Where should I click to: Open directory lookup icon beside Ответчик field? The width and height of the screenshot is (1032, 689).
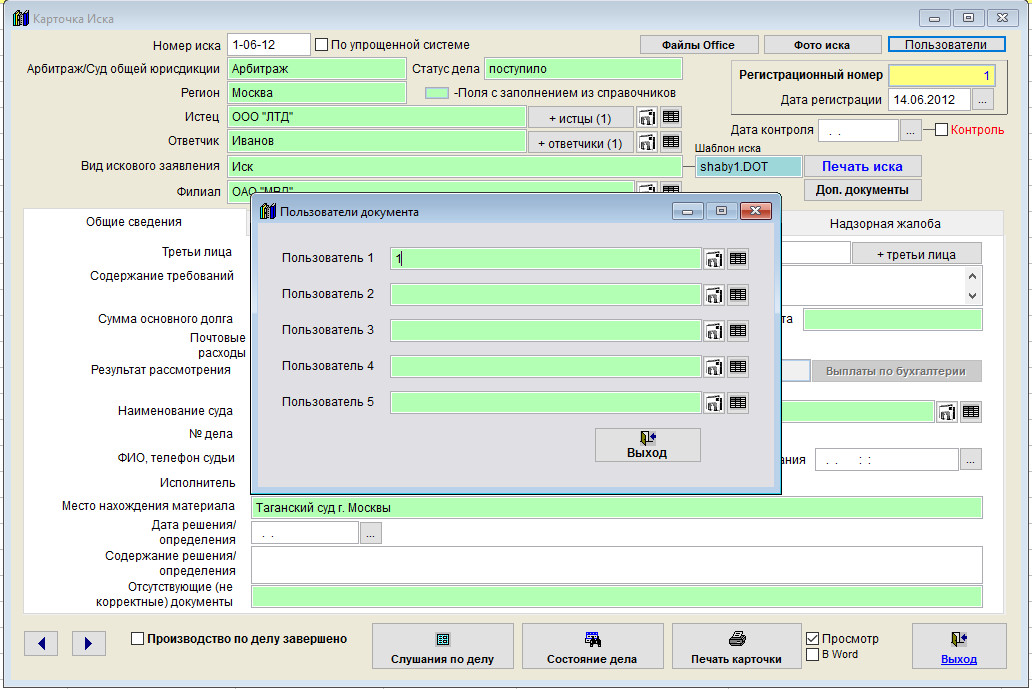click(647, 142)
